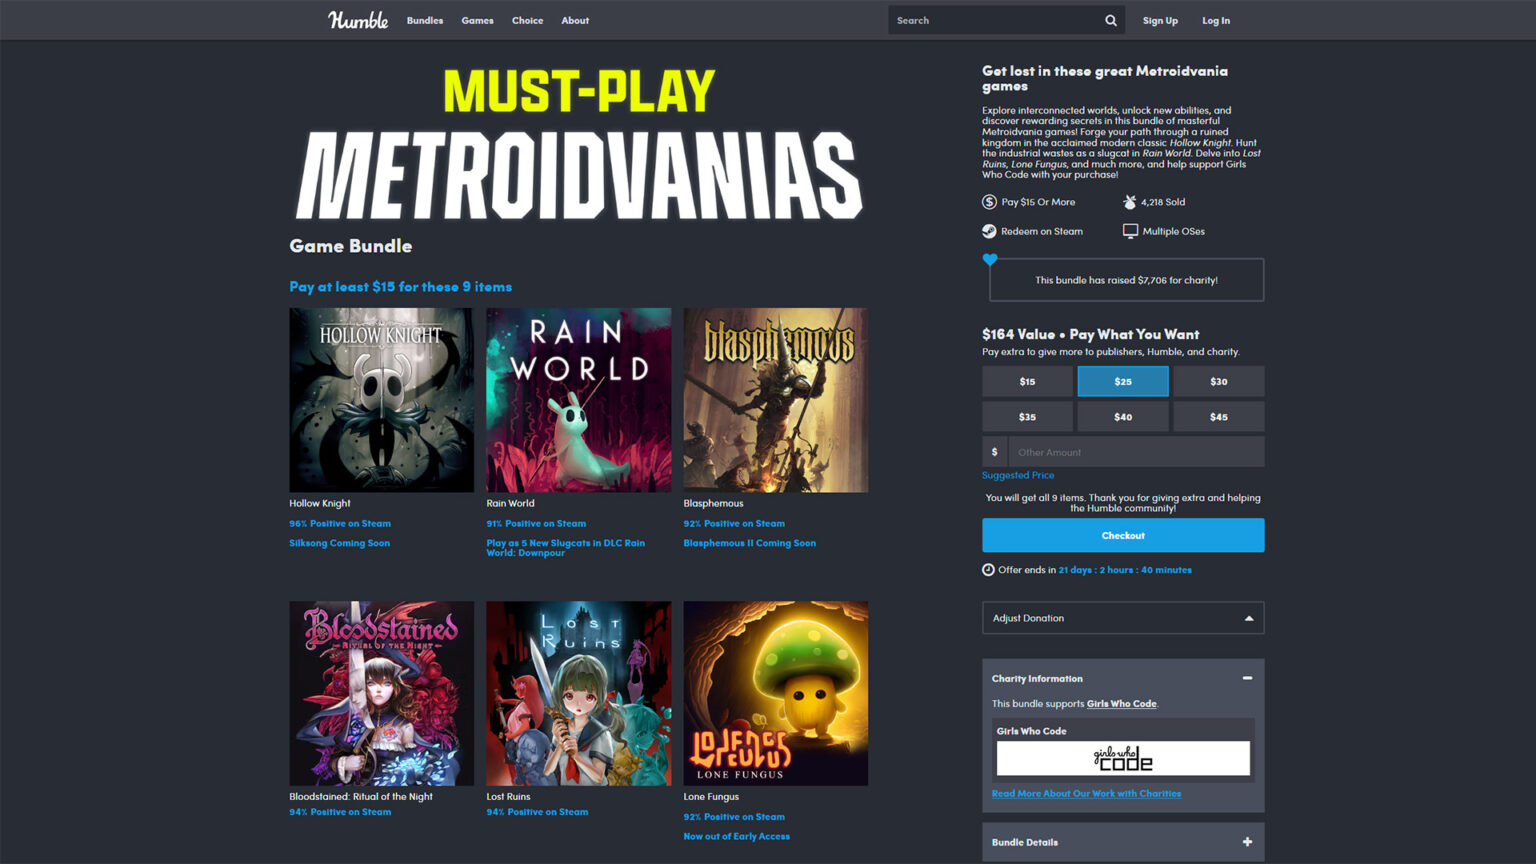The height and width of the screenshot is (864, 1536).
Task: Click the heart icon on the charity meter
Action: 990,258
